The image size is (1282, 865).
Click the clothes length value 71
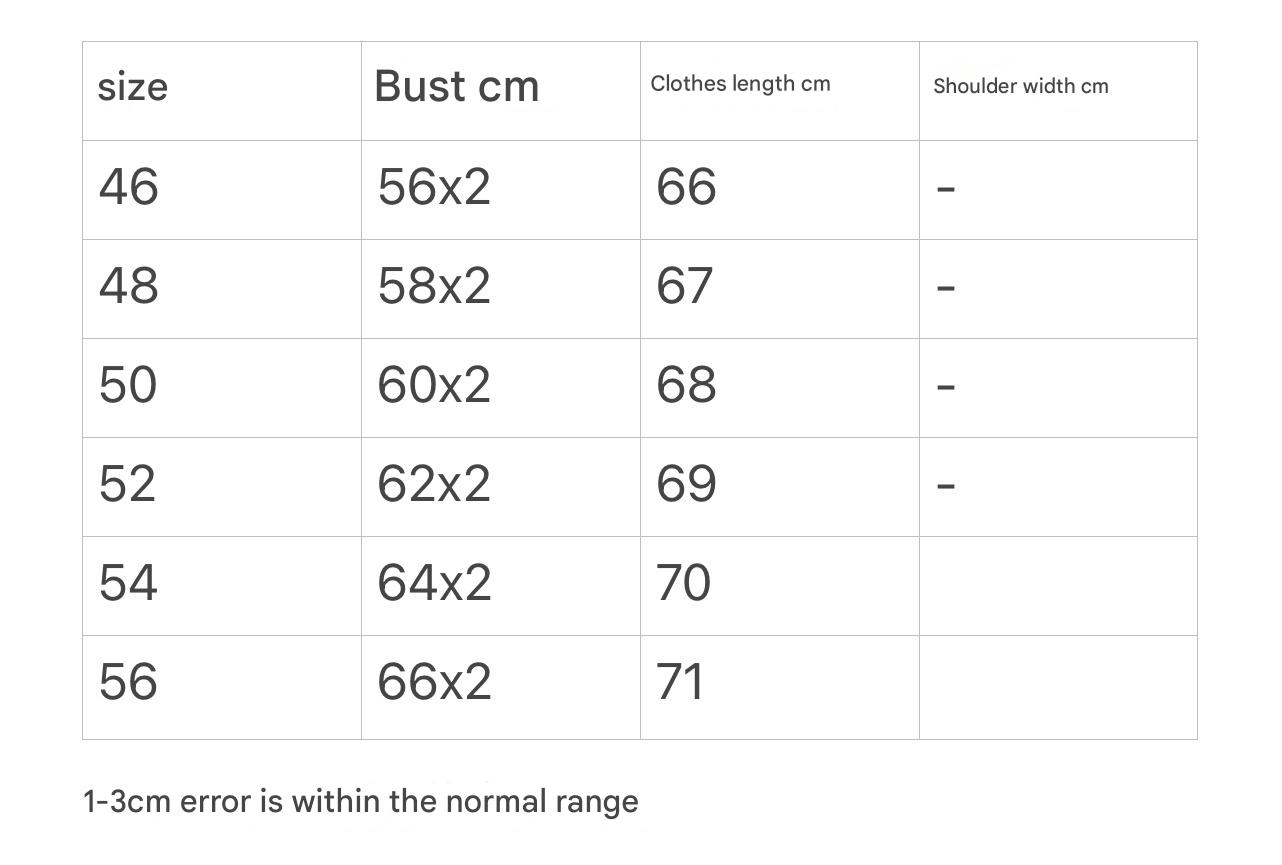point(681,682)
